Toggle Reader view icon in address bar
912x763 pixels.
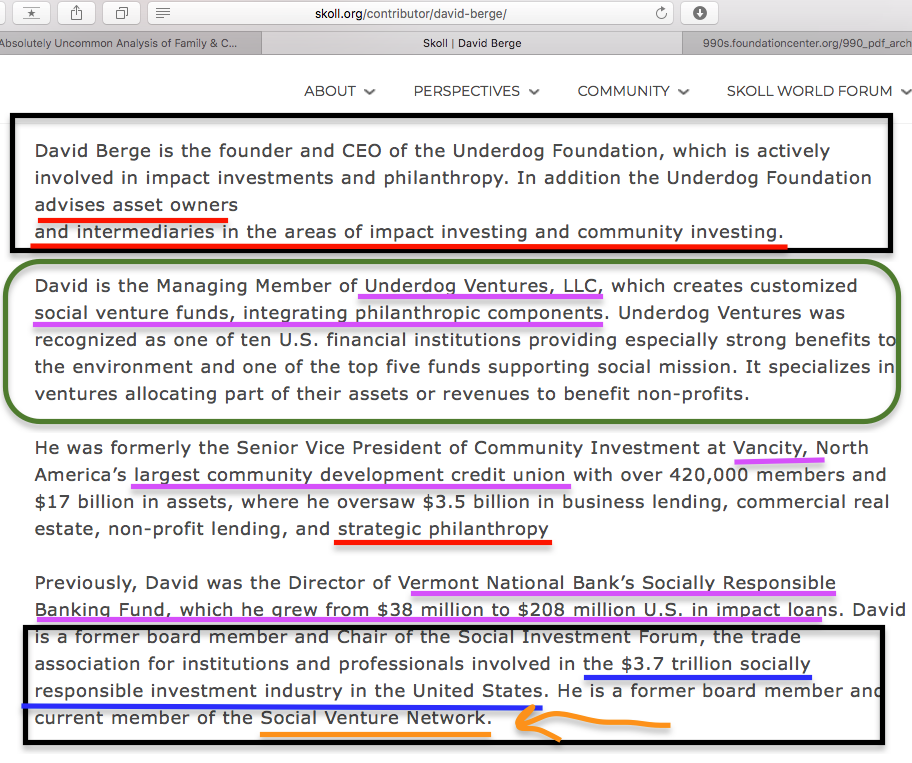click(164, 13)
